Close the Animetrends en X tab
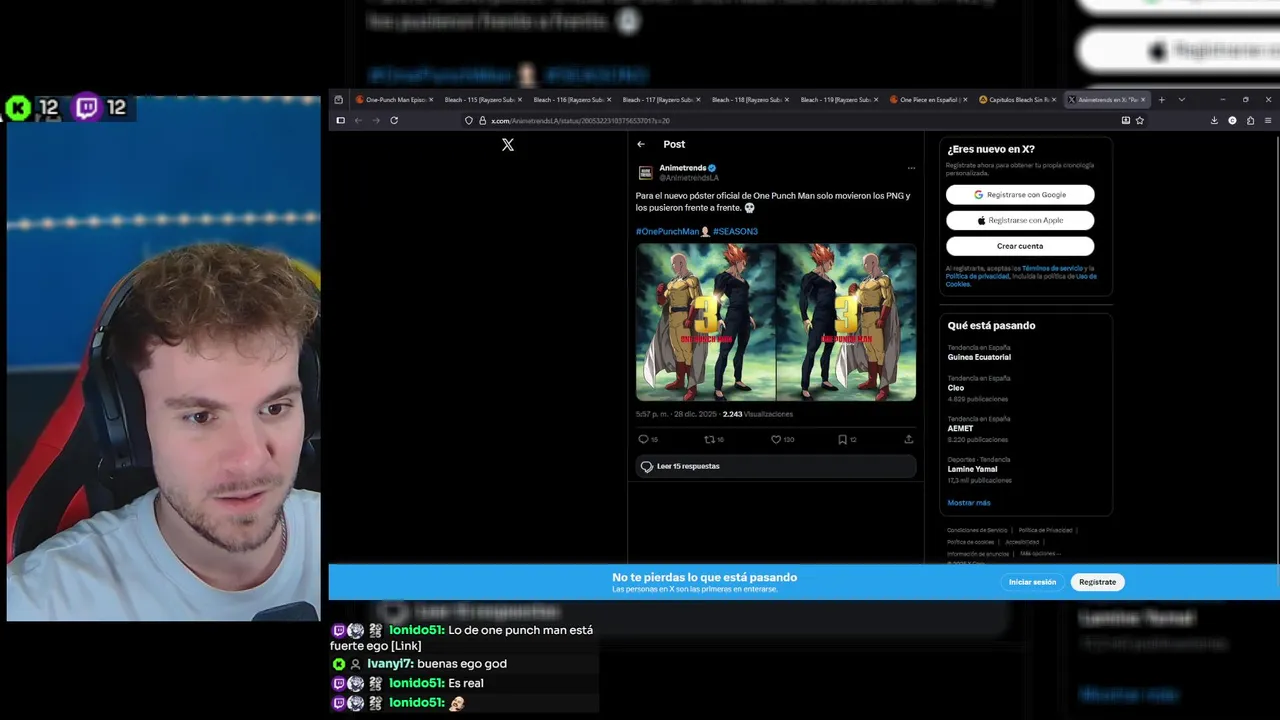Image resolution: width=1280 pixels, height=720 pixels. point(1144,100)
